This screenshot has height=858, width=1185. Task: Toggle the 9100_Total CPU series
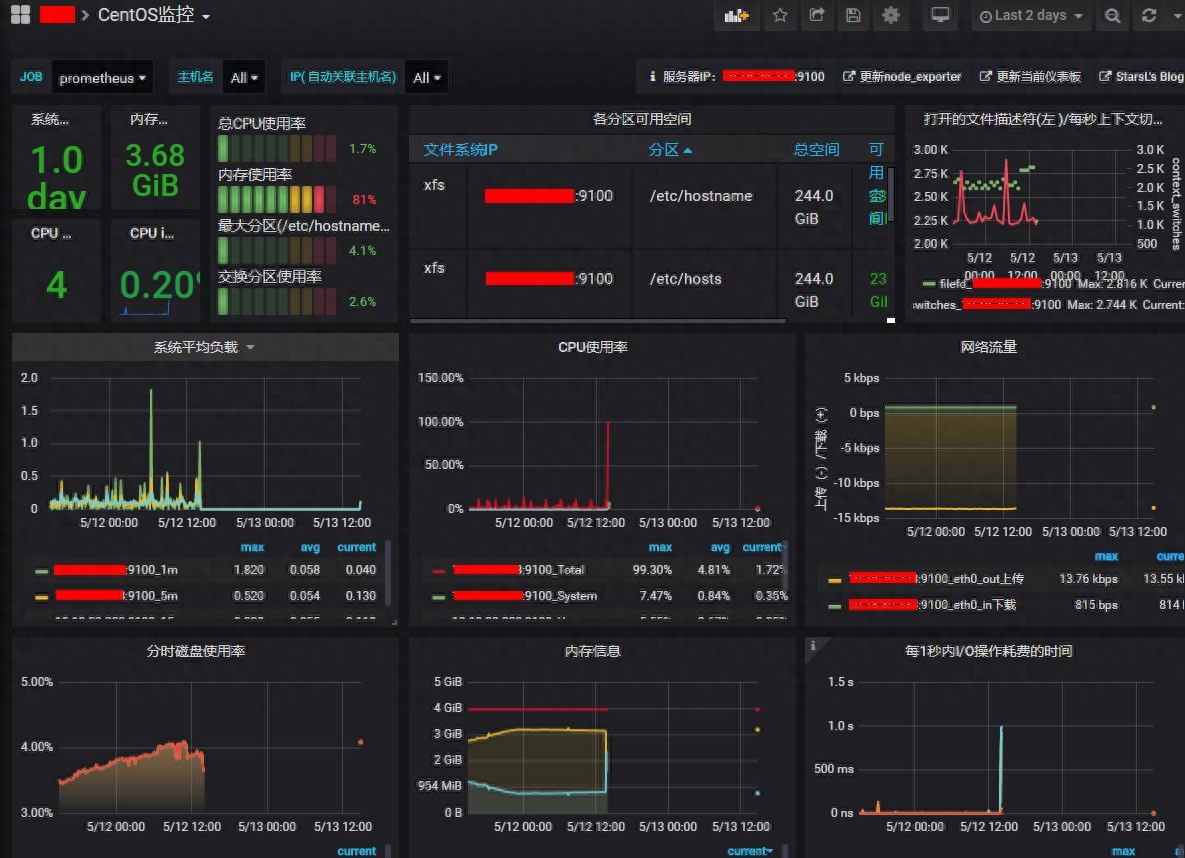[x=518, y=570]
